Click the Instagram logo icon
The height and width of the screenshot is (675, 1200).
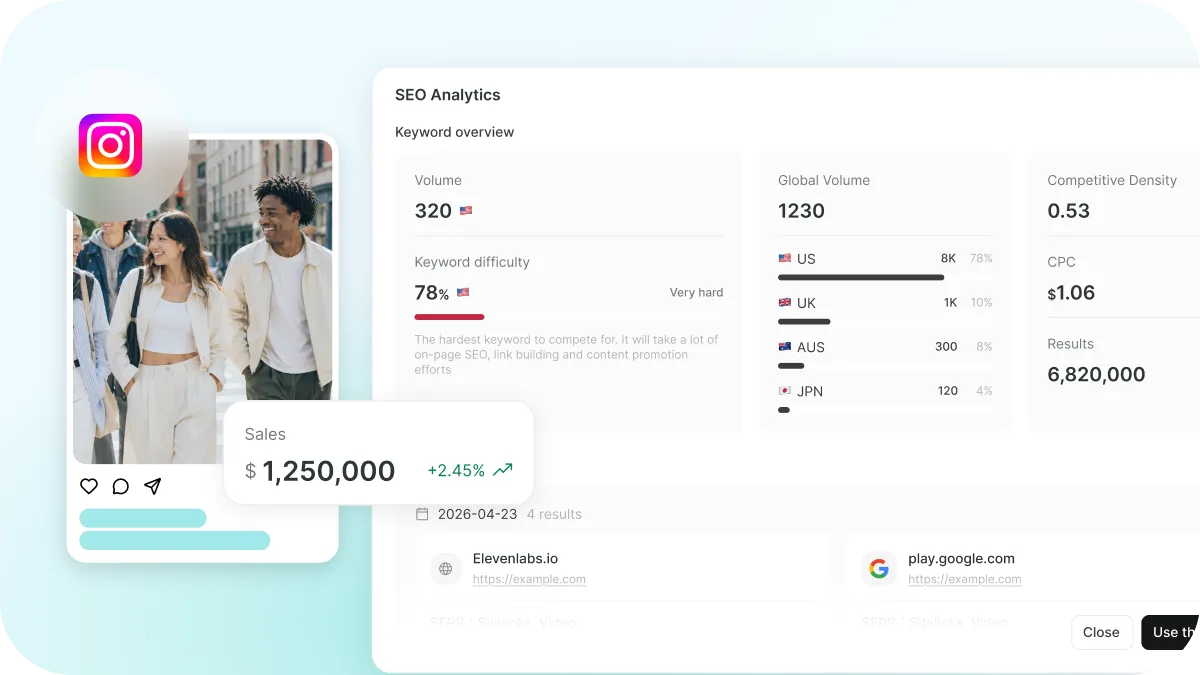click(x=110, y=145)
